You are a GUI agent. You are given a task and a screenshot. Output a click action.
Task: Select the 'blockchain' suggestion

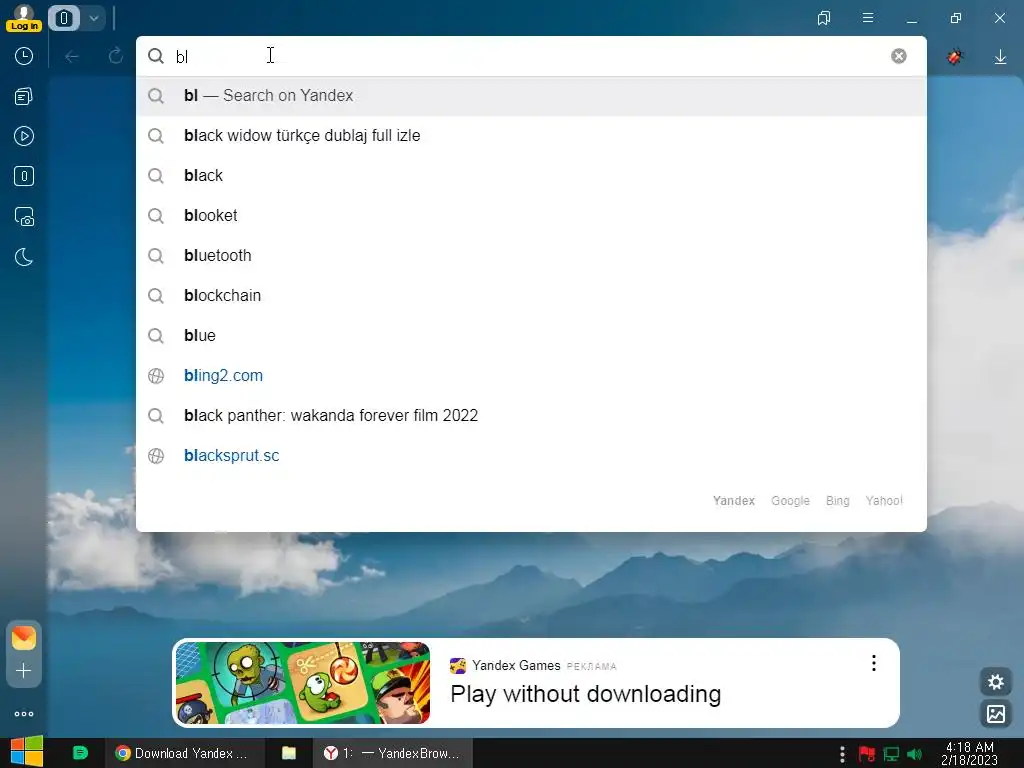[531, 295]
